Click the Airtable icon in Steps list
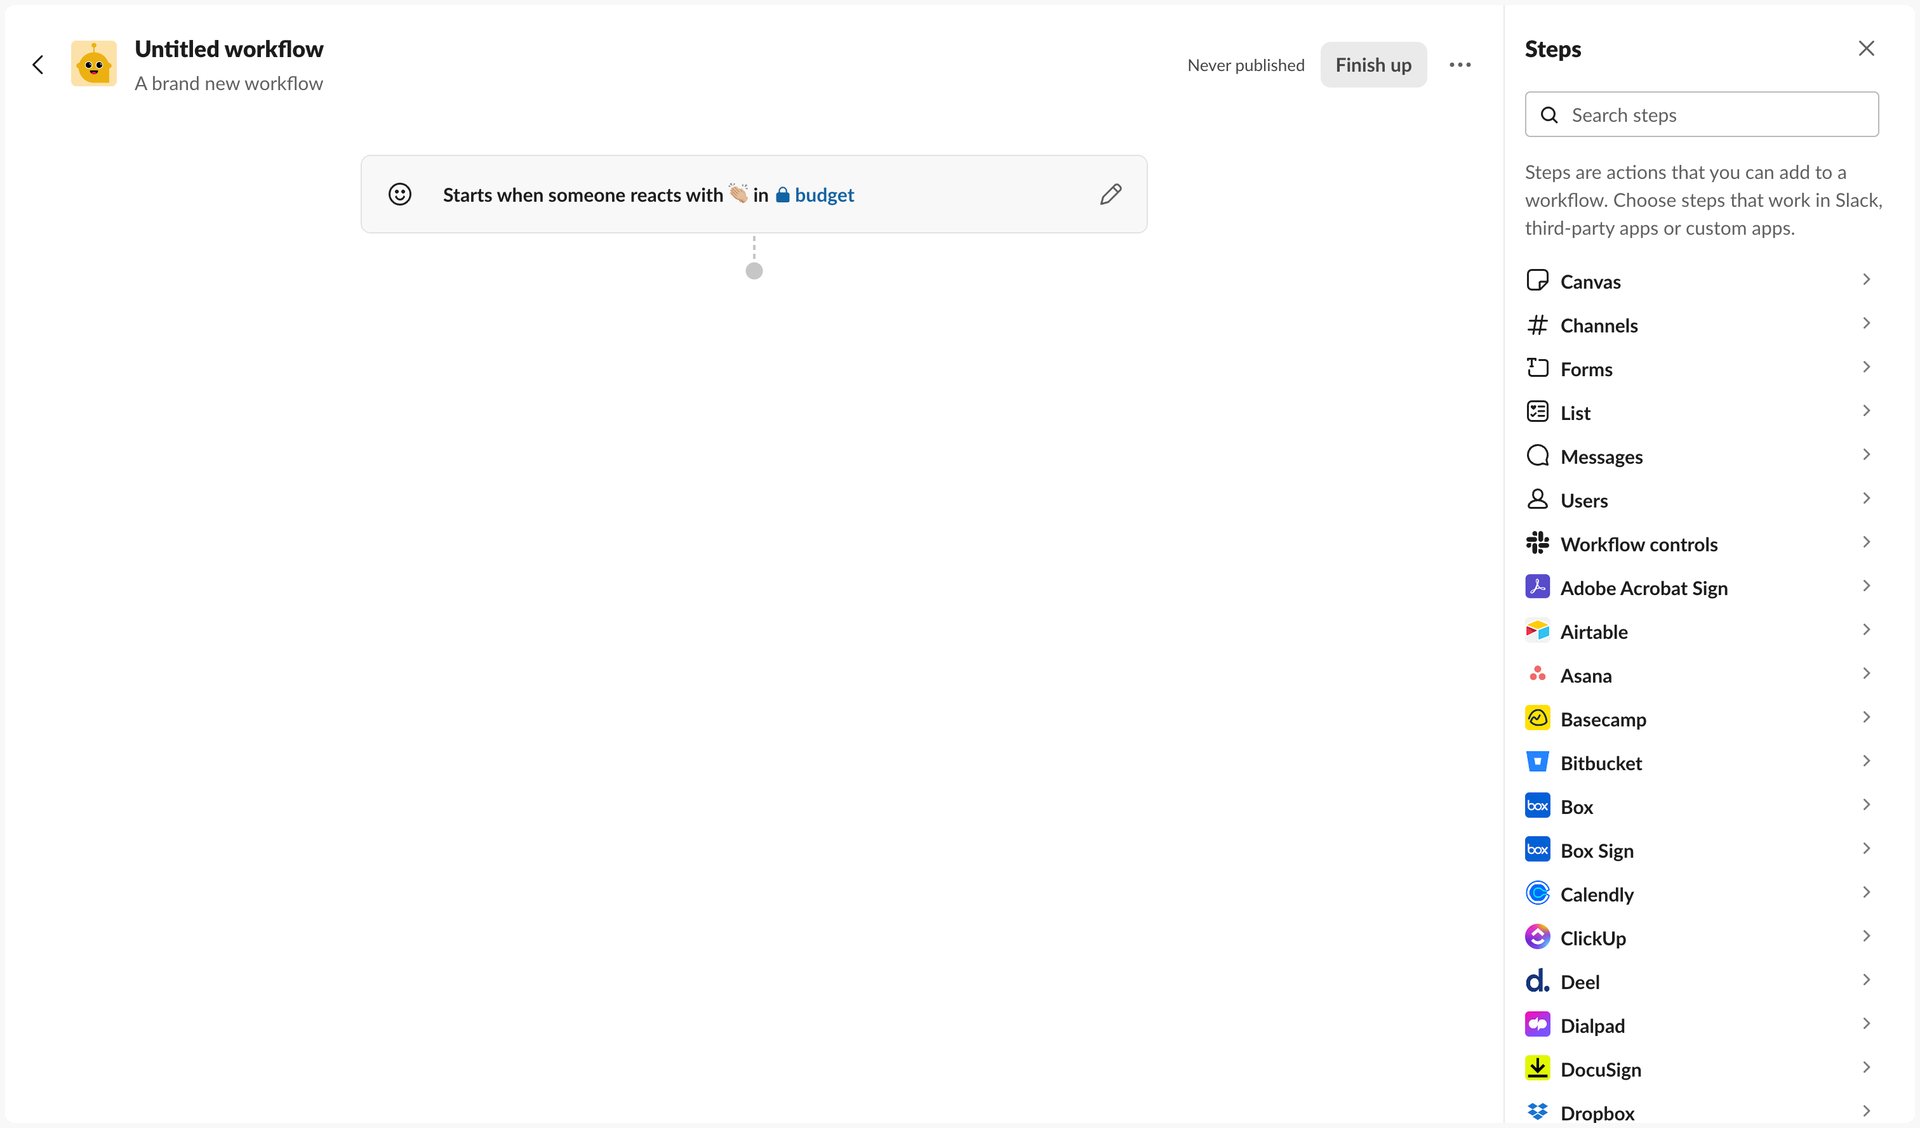Image resolution: width=1920 pixels, height=1128 pixels. (1537, 631)
